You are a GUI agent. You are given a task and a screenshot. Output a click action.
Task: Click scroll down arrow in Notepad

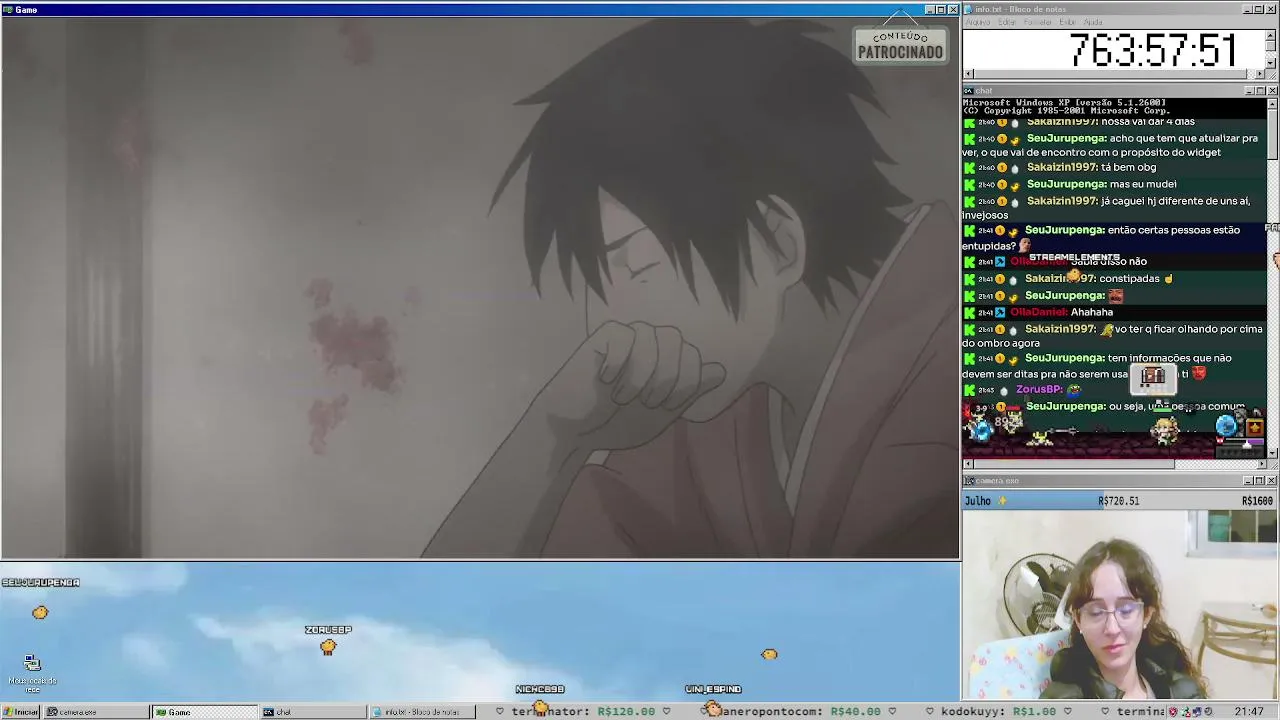[1272, 63]
